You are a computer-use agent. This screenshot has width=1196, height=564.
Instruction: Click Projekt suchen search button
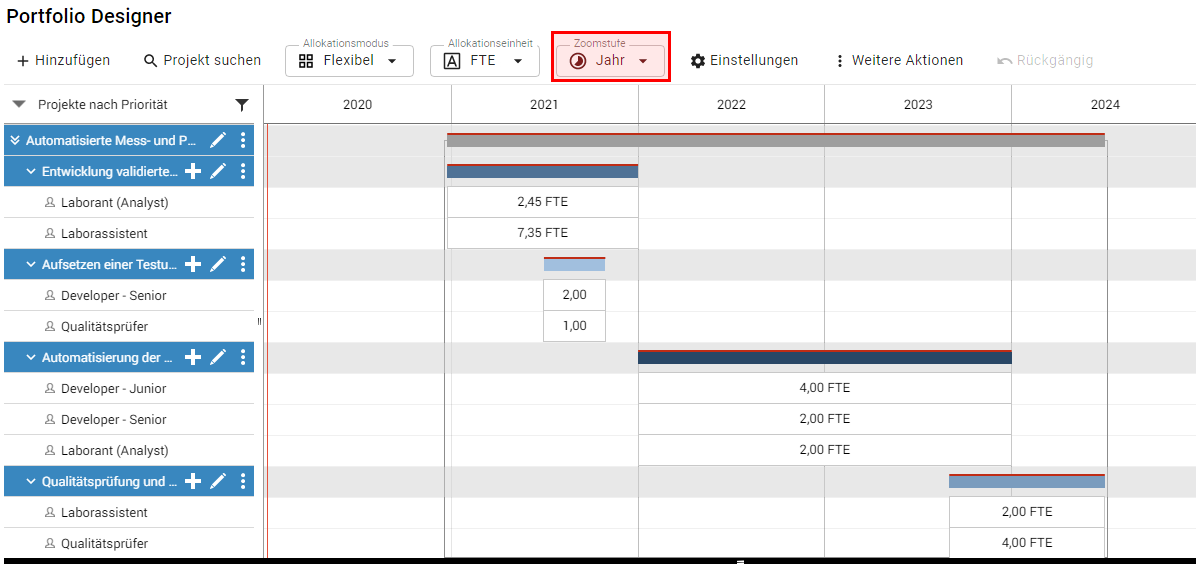tap(202, 61)
